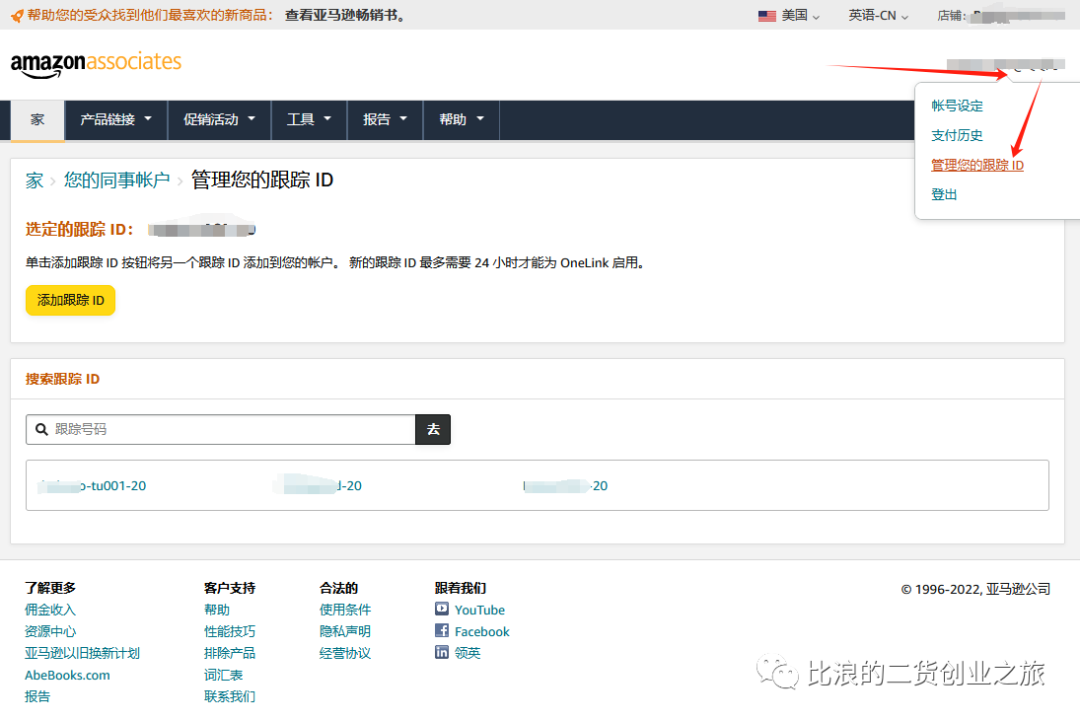Click the search magnifier icon

point(42,429)
